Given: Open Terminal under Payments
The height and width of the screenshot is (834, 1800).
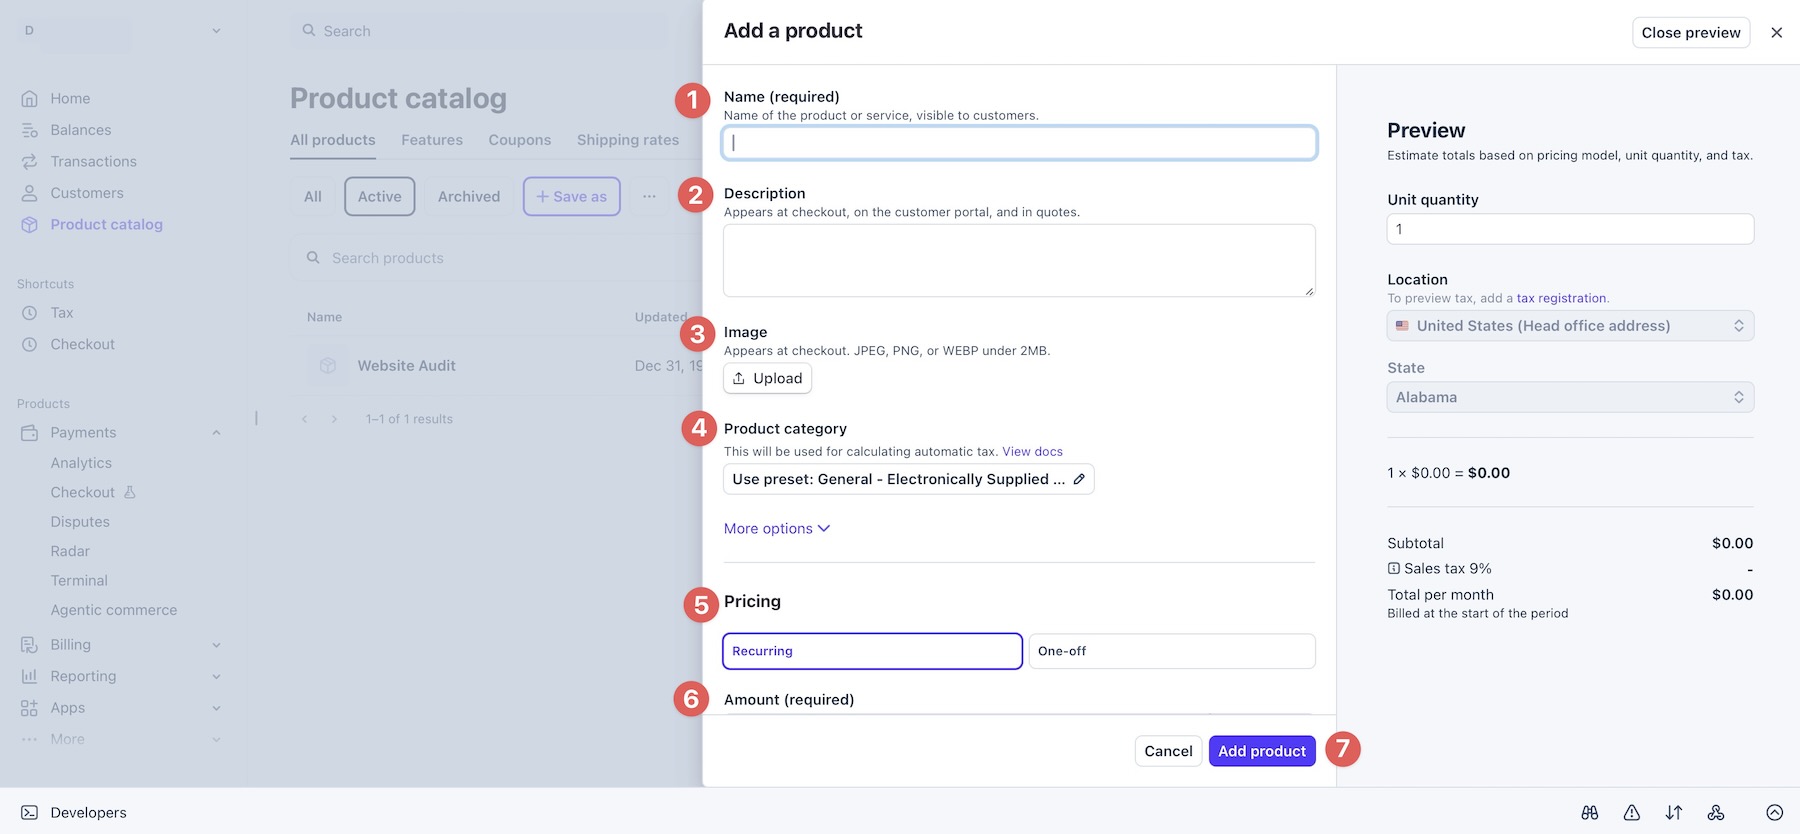Looking at the screenshot, I should pyautogui.click(x=79, y=581).
